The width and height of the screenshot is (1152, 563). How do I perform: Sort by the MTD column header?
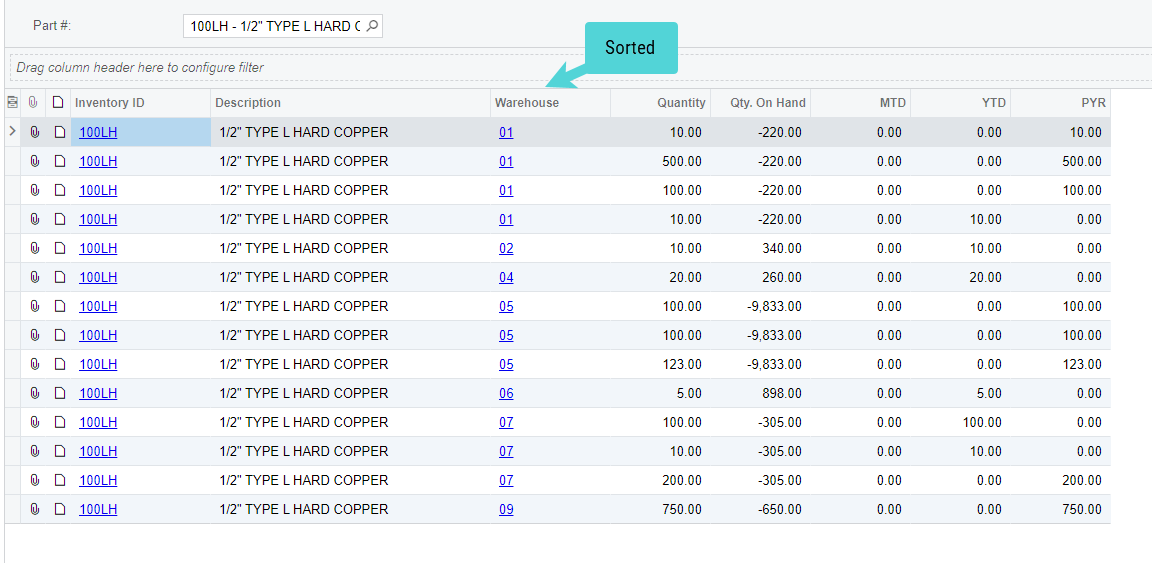[x=860, y=103]
